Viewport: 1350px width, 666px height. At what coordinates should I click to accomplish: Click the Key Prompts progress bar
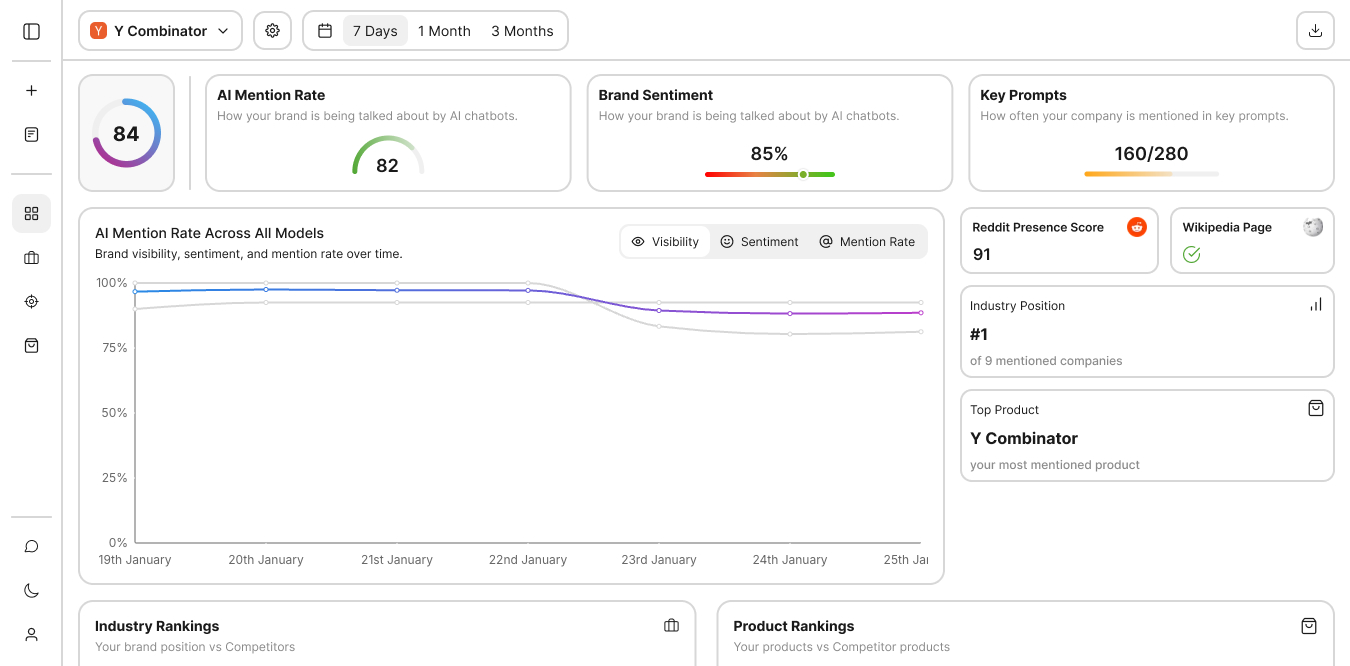[x=1151, y=174]
